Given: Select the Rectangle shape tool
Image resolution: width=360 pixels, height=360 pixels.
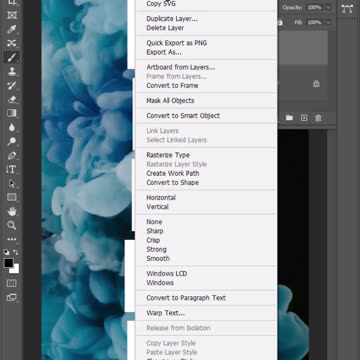Looking at the screenshot, I should 12,197.
